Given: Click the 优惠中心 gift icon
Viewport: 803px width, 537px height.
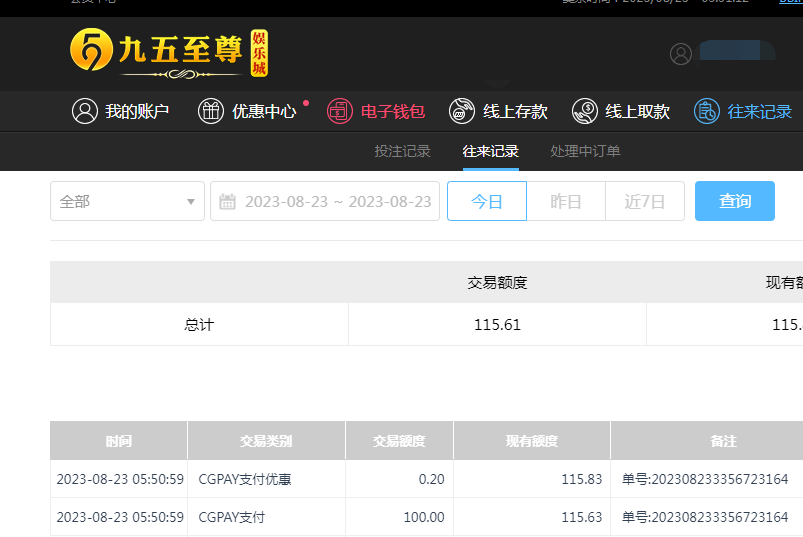Looking at the screenshot, I should point(210,111).
